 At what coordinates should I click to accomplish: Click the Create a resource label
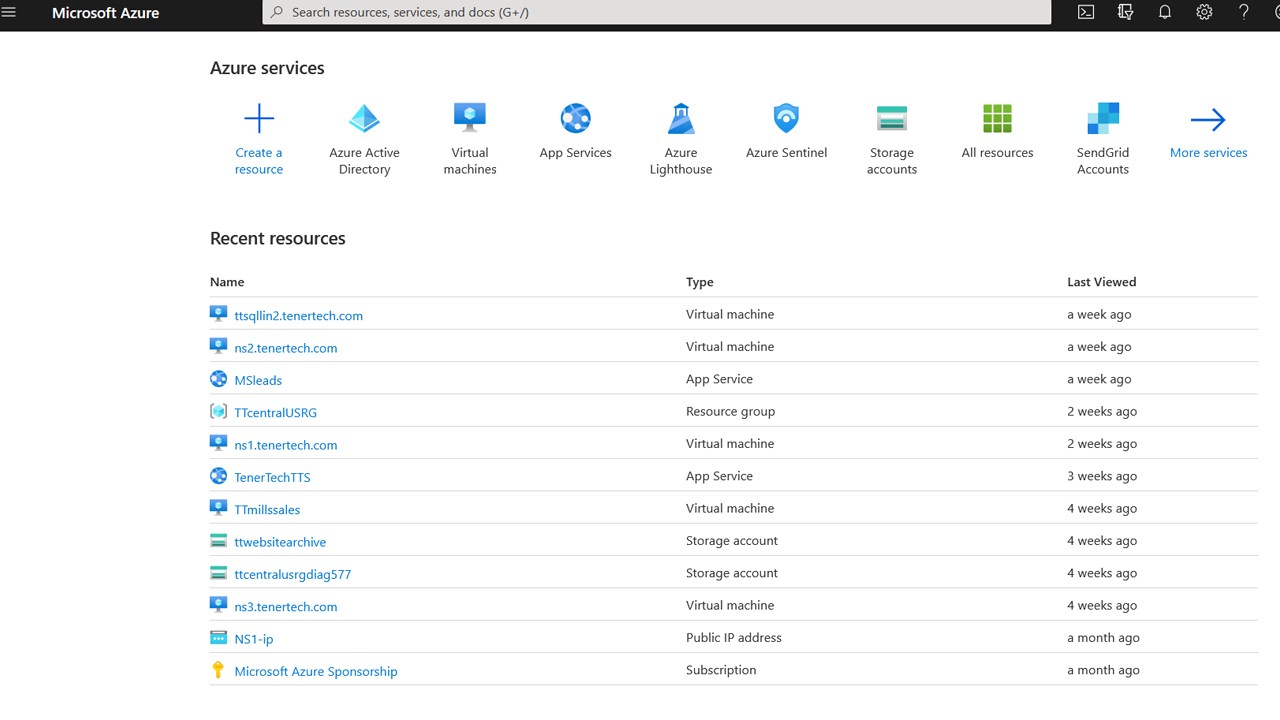(x=259, y=161)
